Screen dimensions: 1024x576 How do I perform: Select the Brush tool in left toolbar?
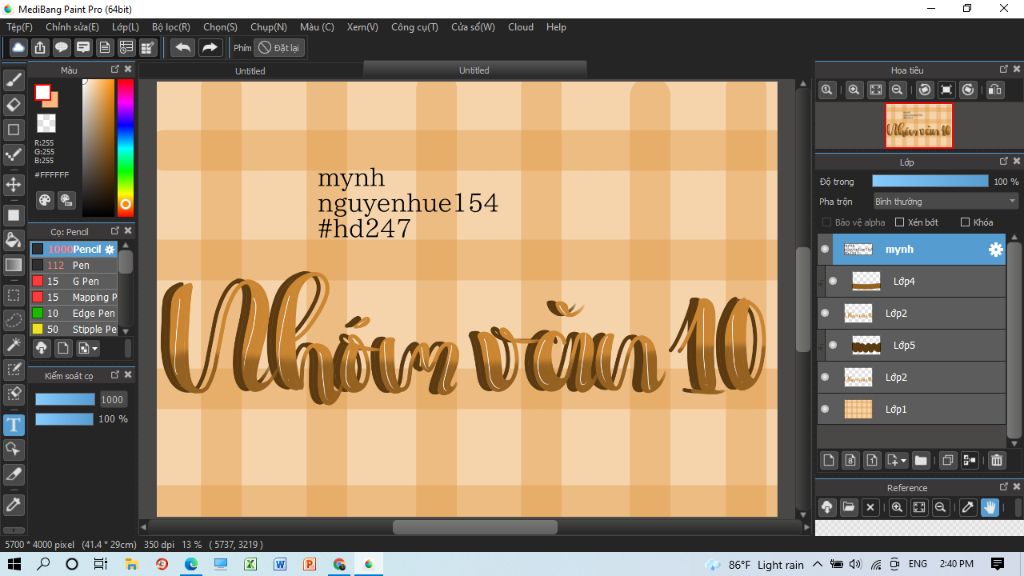[x=14, y=80]
